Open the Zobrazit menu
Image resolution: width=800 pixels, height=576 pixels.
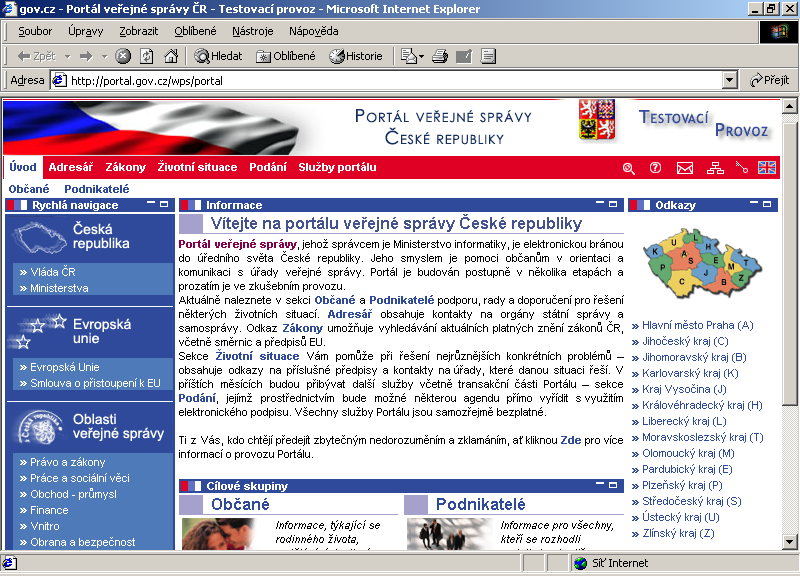pyautogui.click(x=139, y=31)
